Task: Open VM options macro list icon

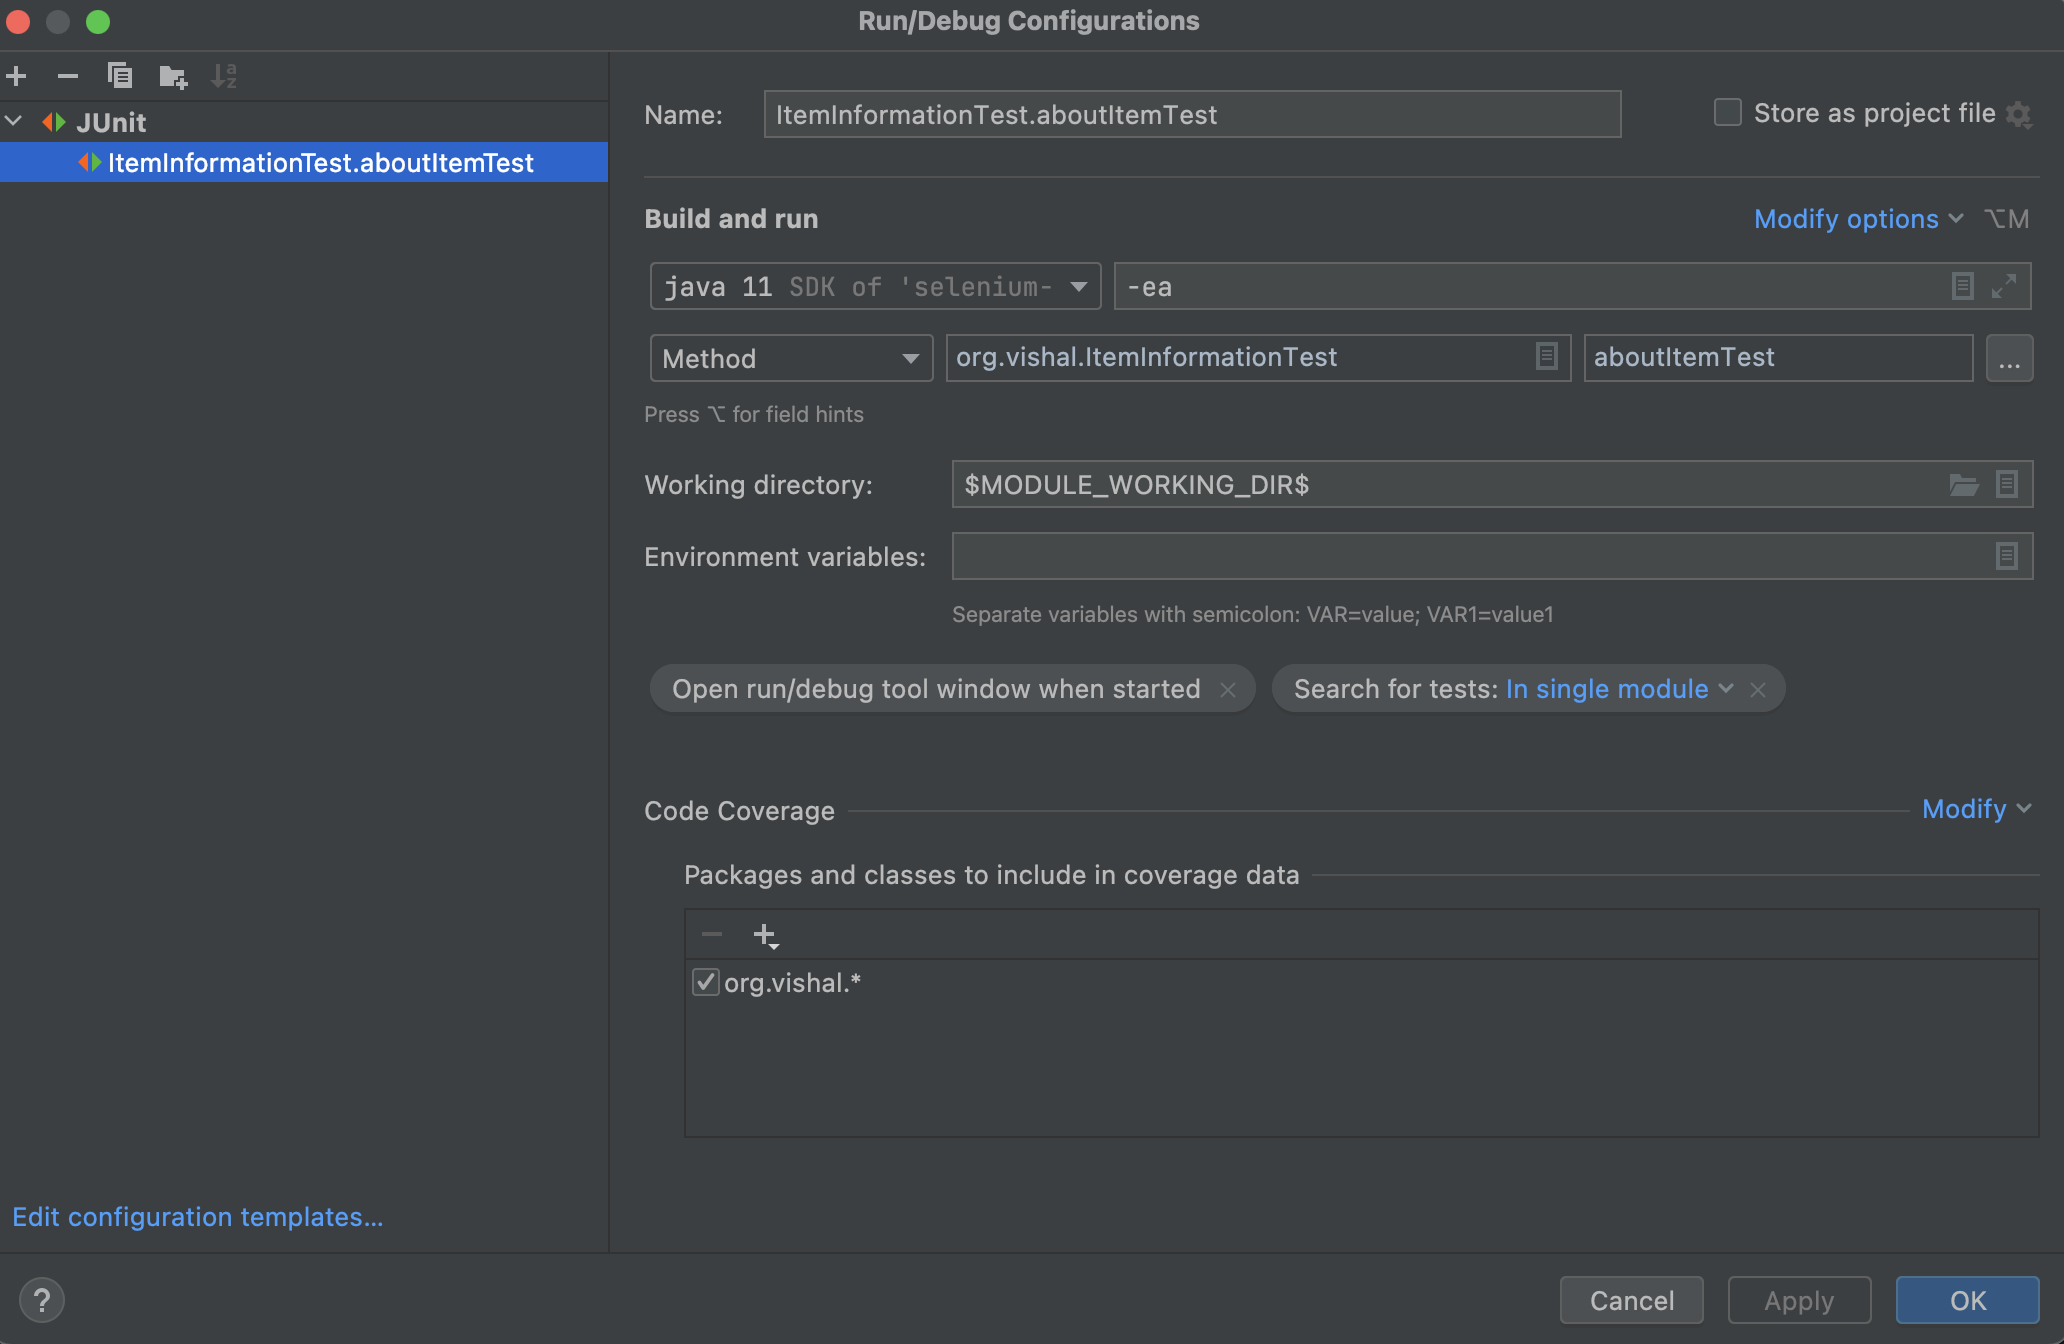Action: point(1963,287)
